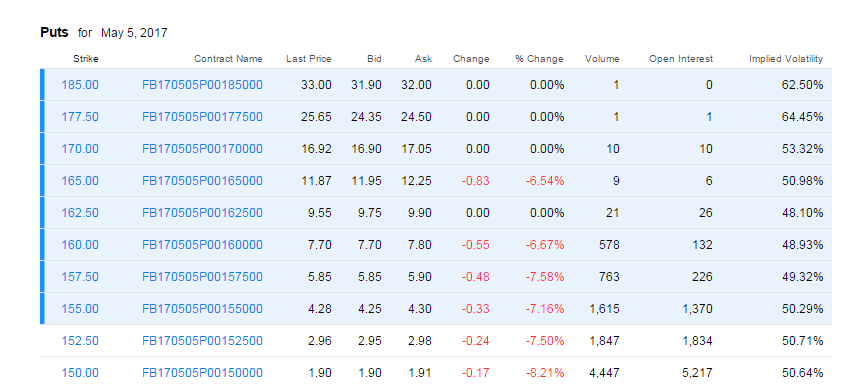This screenshot has height=385, width=858.
Task: Open contract FB170505P00155000
Action: 202,309
